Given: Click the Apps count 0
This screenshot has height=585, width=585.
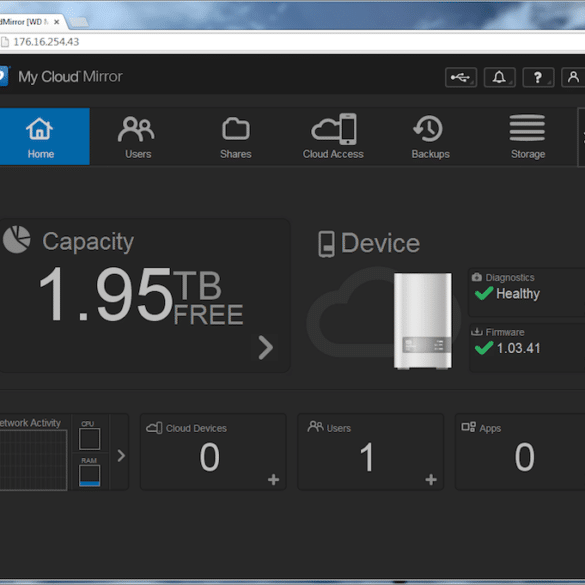Looking at the screenshot, I should pos(524,457).
